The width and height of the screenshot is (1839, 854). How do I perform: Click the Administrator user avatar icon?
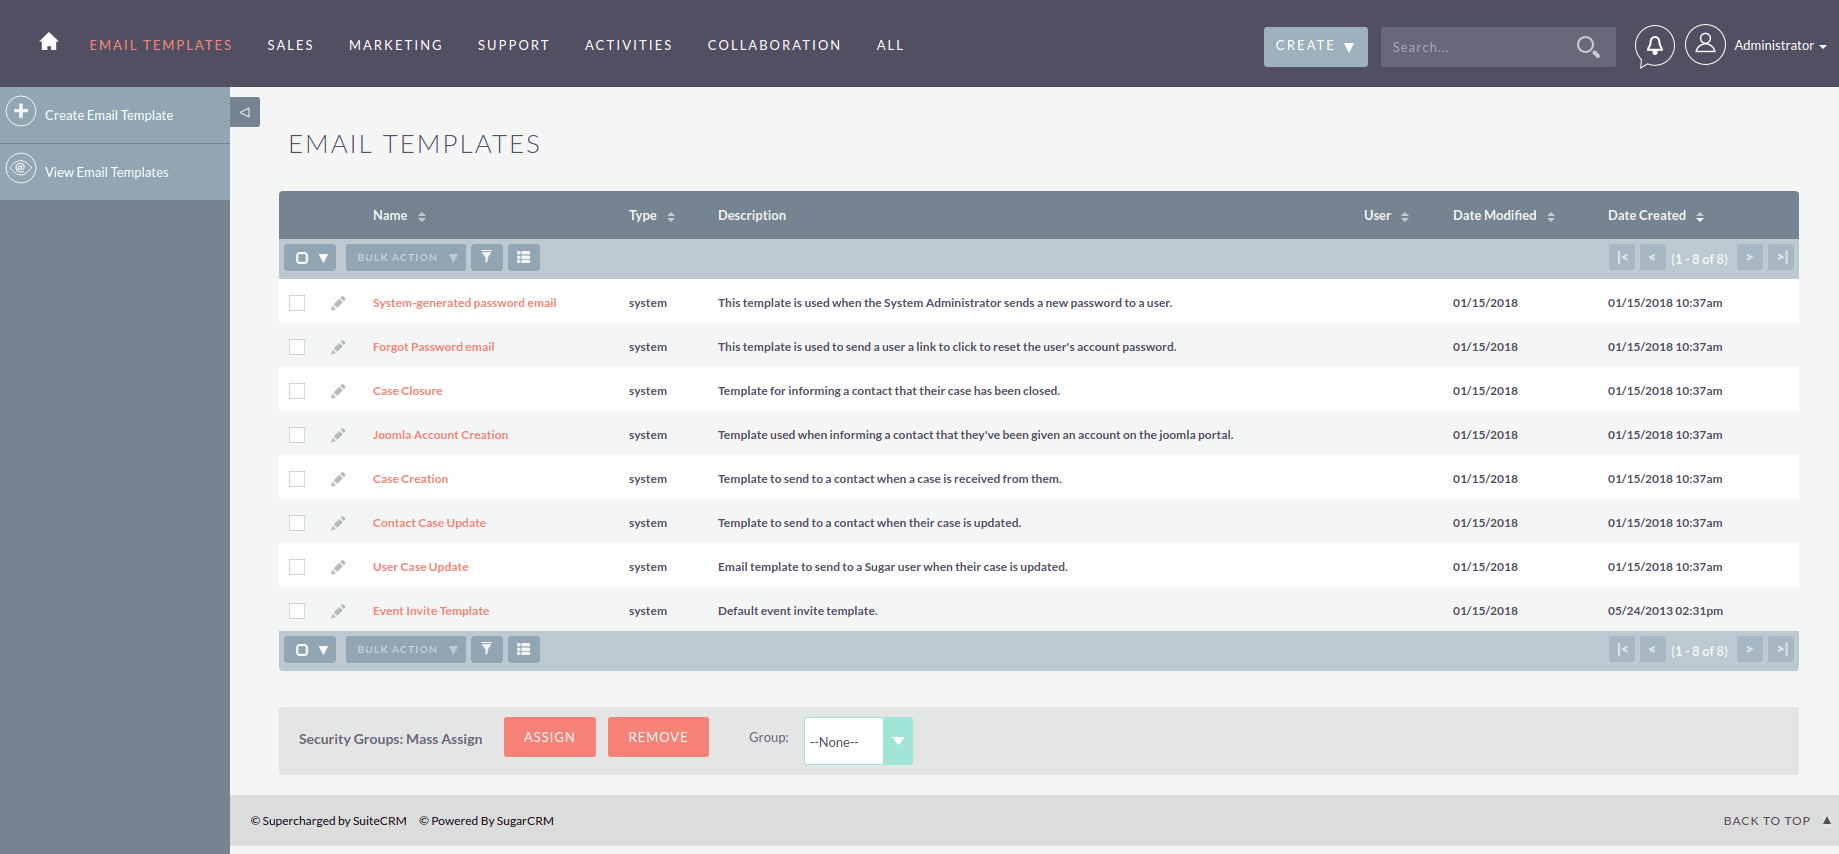(x=1705, y=44)
